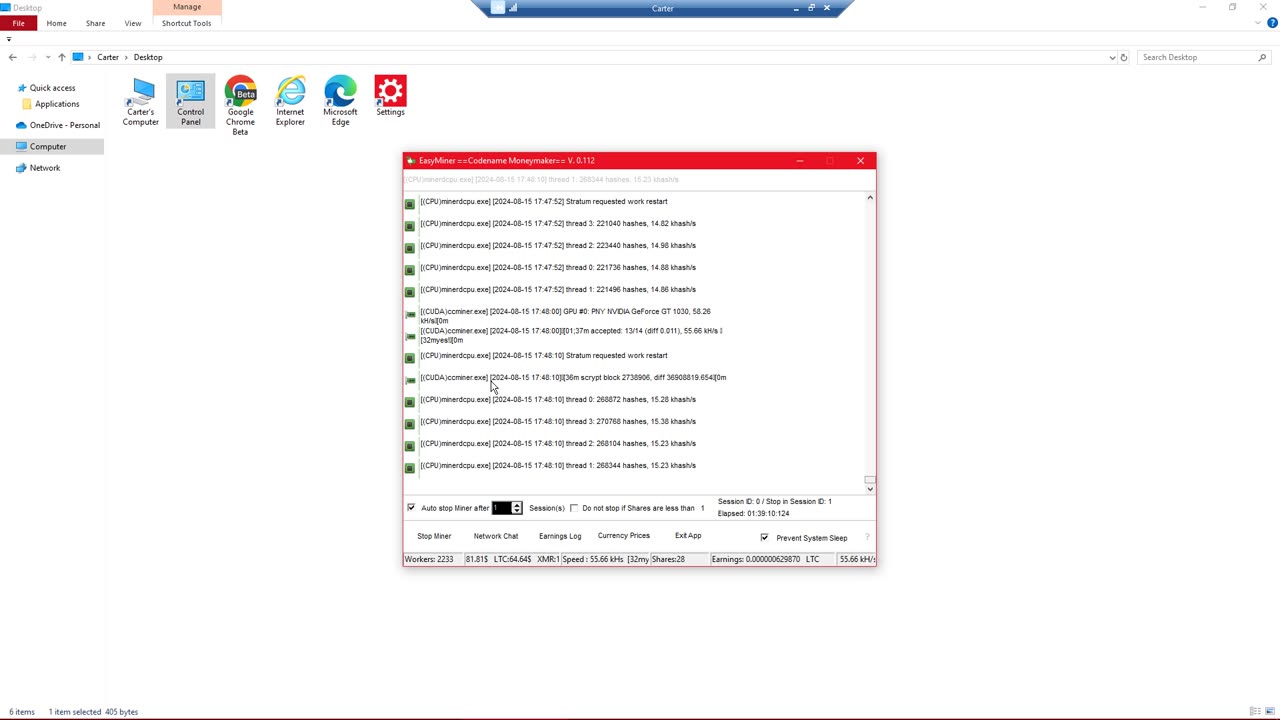This screenshot has height=720, width=1280.
Task: Switch to the Home ribbon tab
Action: tap(56, 23)
